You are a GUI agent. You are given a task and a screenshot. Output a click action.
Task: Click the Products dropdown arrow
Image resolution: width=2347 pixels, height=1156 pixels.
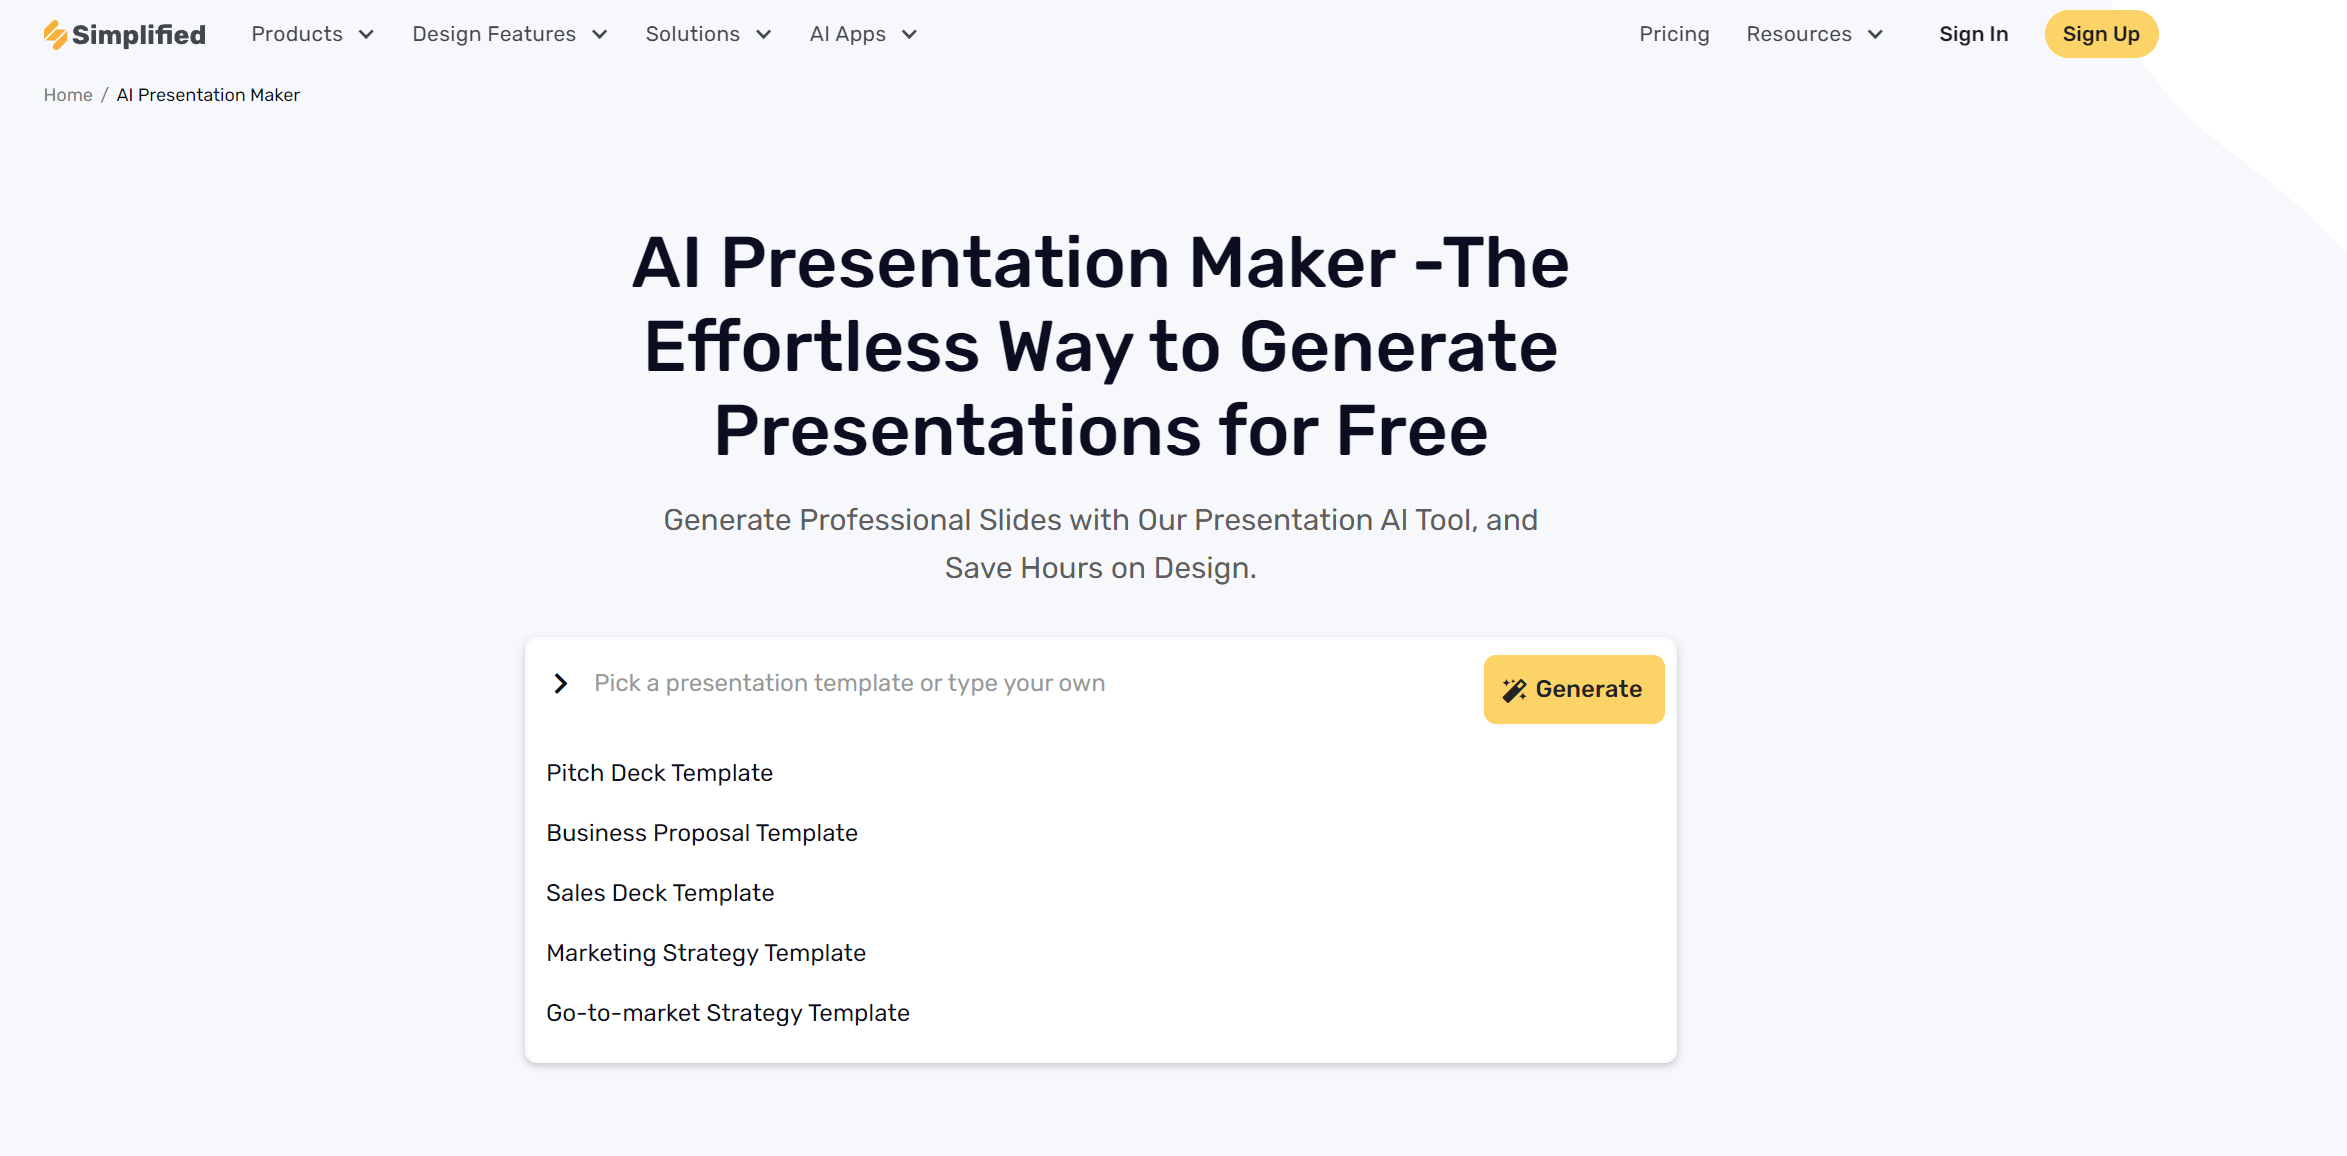[365, 34]
